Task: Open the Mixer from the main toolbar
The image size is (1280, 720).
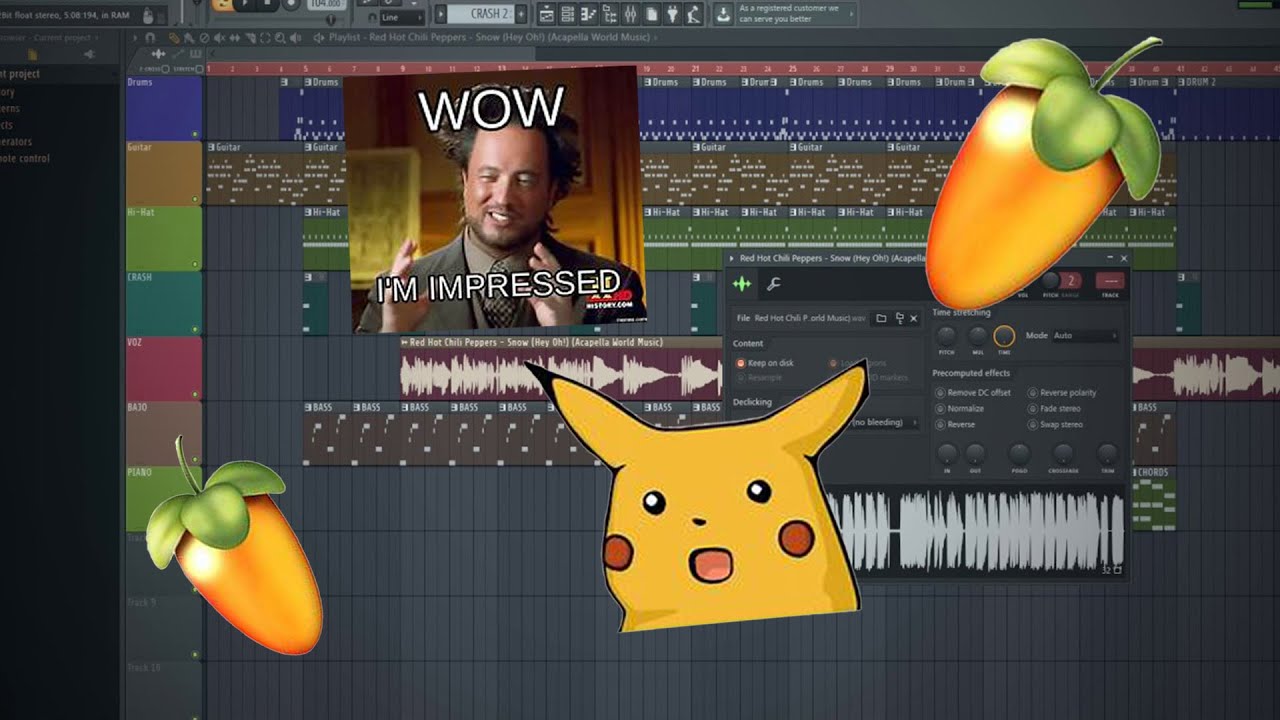Action: pyautogui.click(x=630, y=14)
